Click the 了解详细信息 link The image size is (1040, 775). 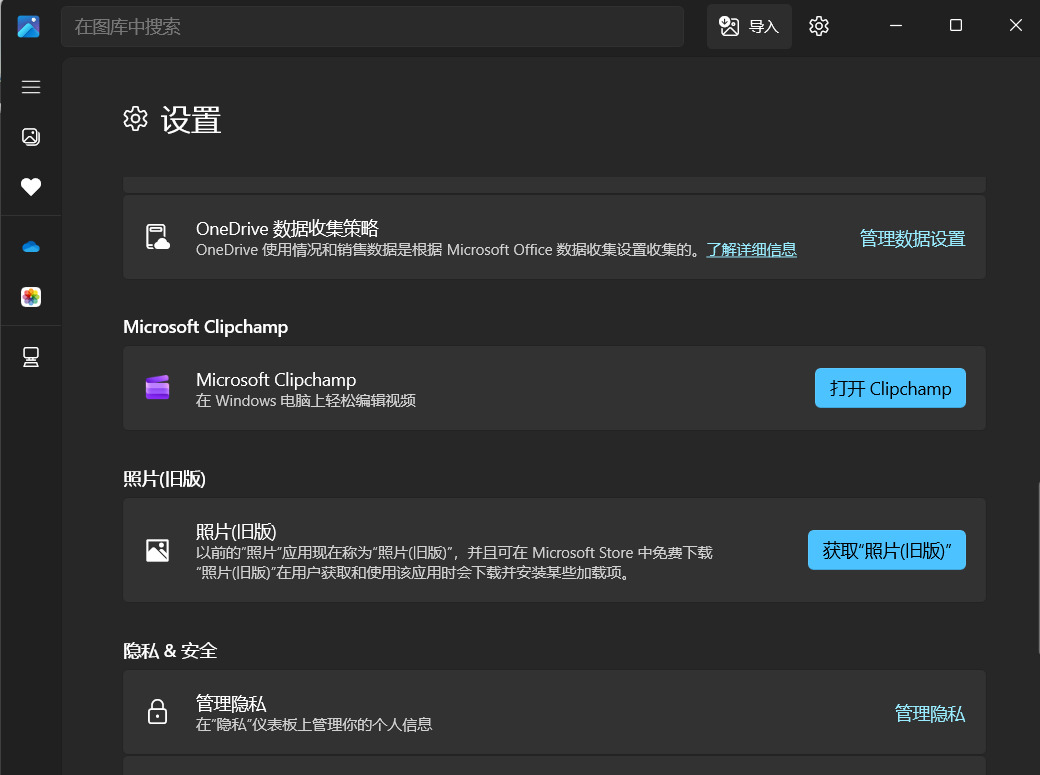click(x=751, y=250)
